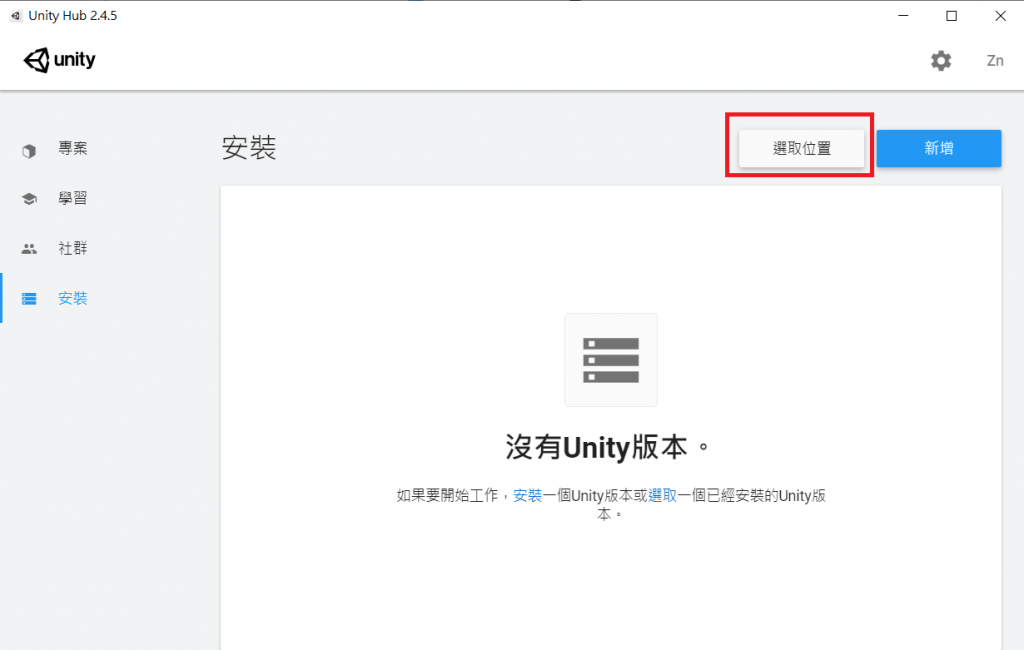Click the 安裝 page title

coord(249,148)
